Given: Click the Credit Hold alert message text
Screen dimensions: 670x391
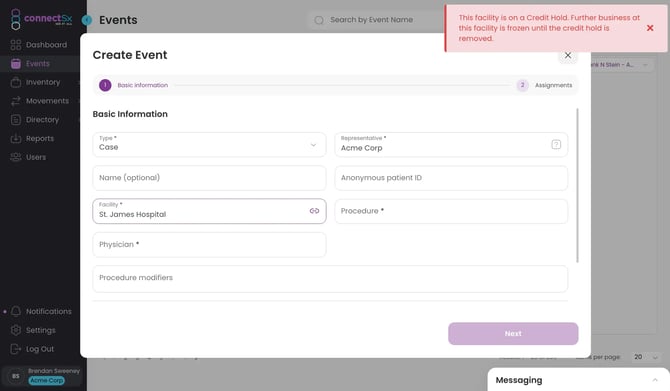Looking at the screenshot, I should tap(549, 28).
